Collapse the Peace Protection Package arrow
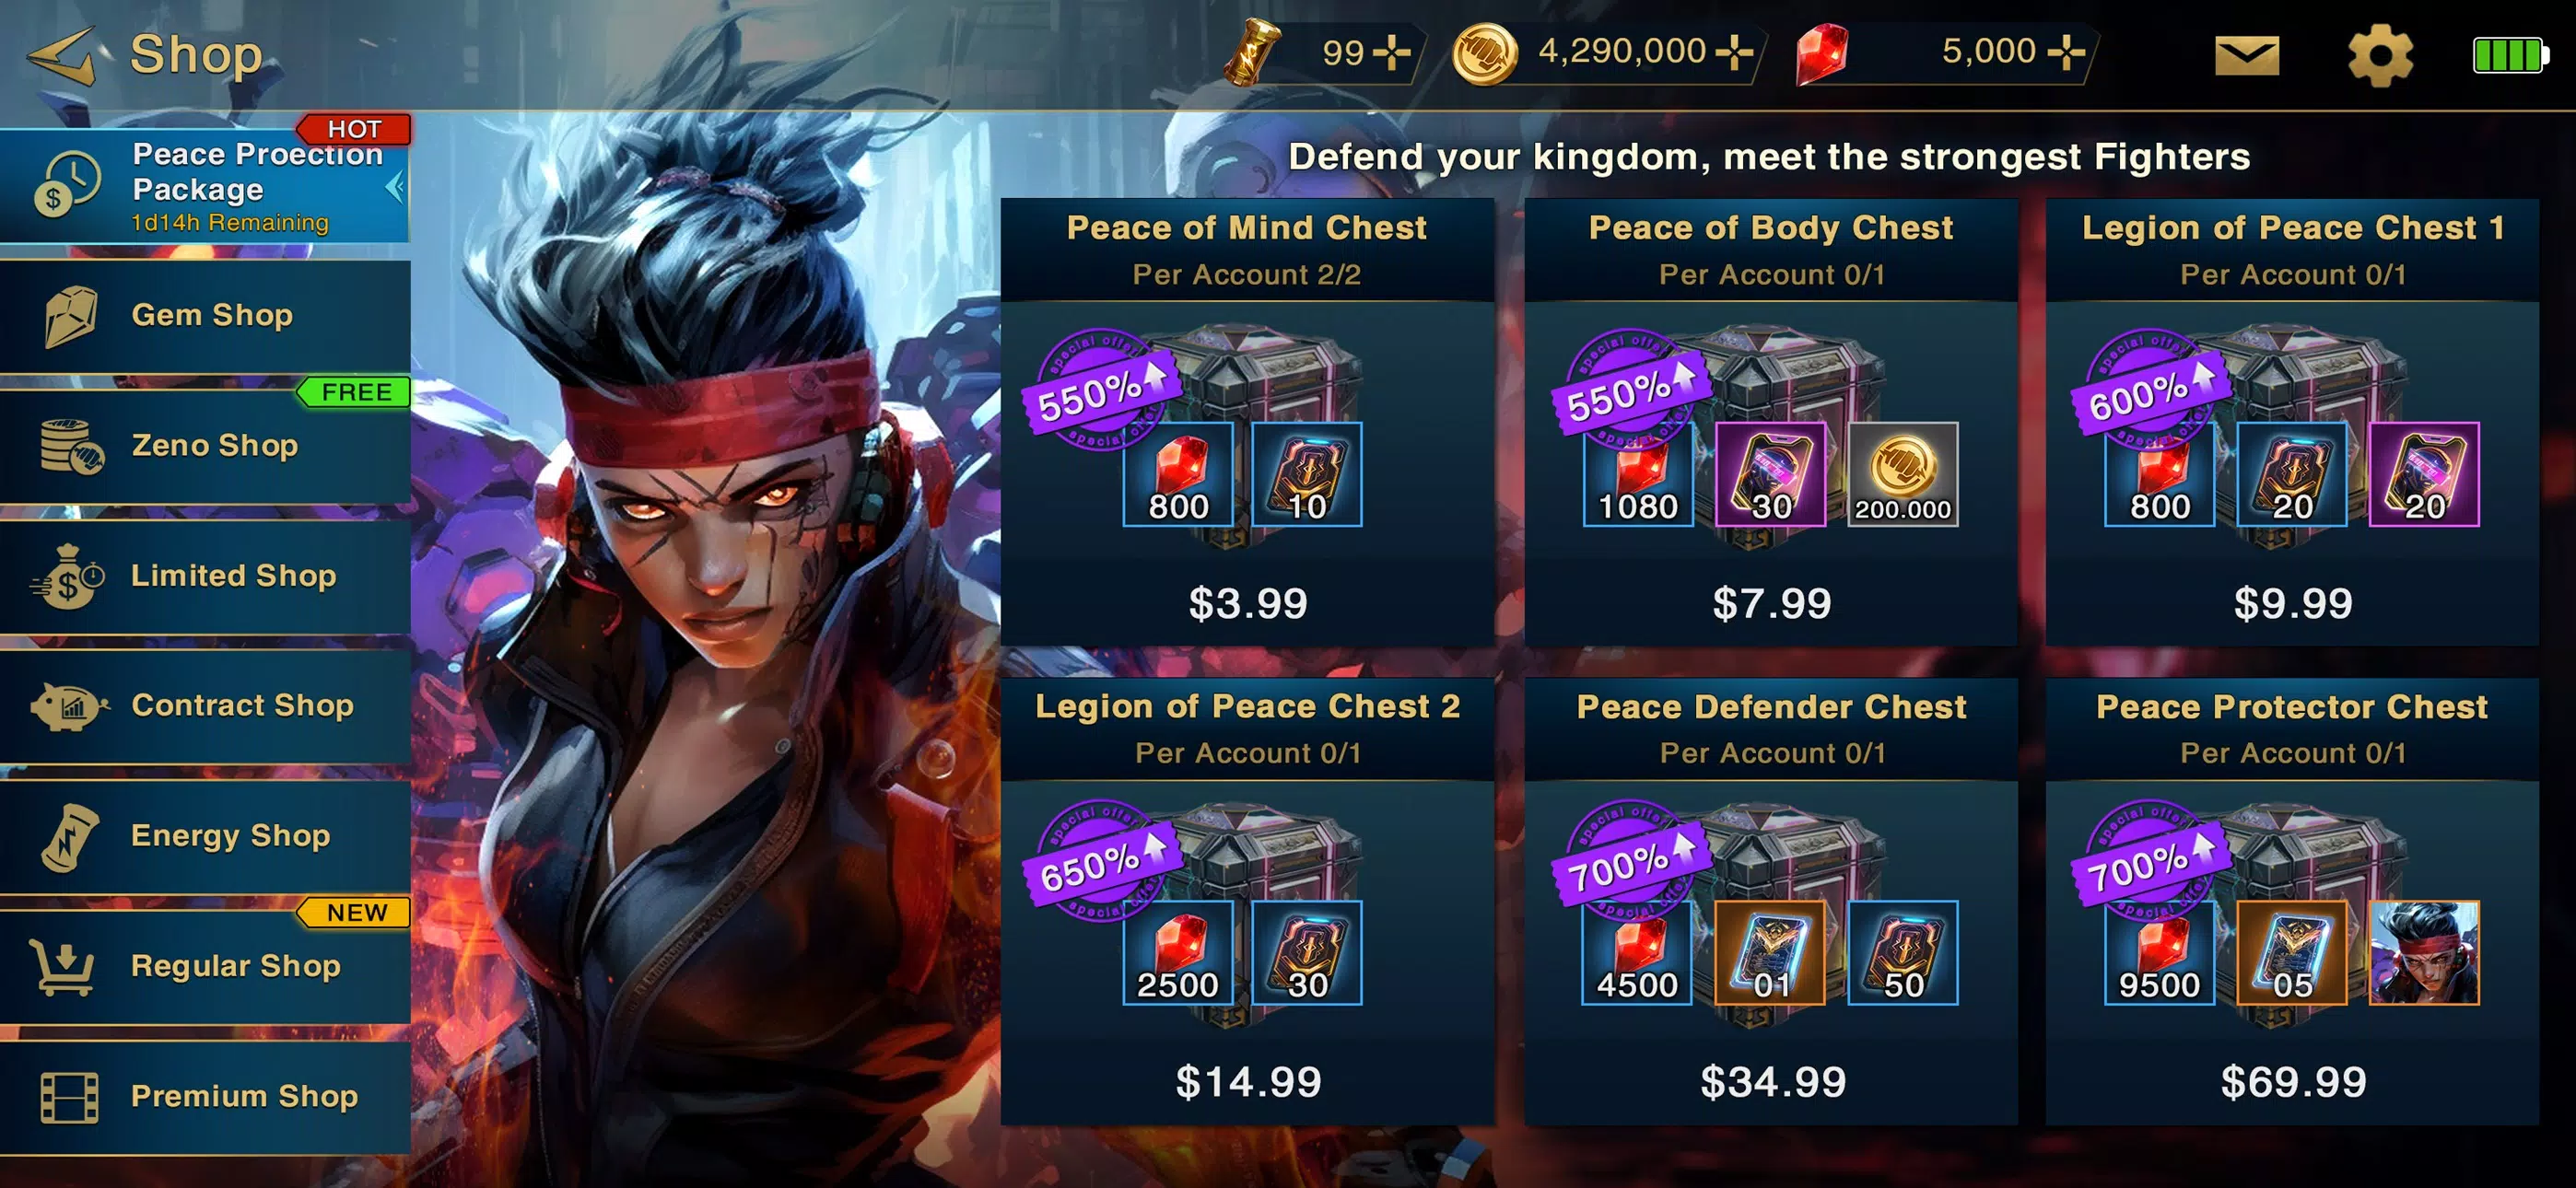The height and width of the screenshot is (1188, 2576). click(395, 186)
